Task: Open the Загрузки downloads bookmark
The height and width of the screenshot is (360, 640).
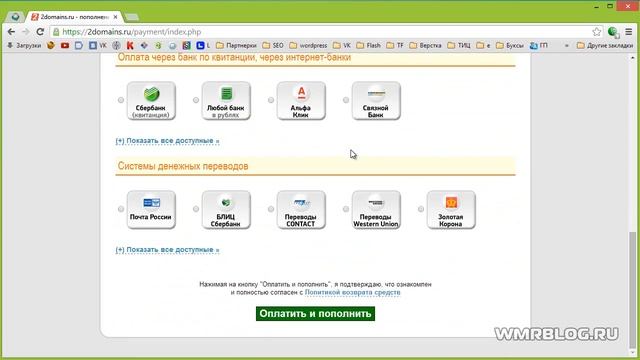Action: pos(24,45)
